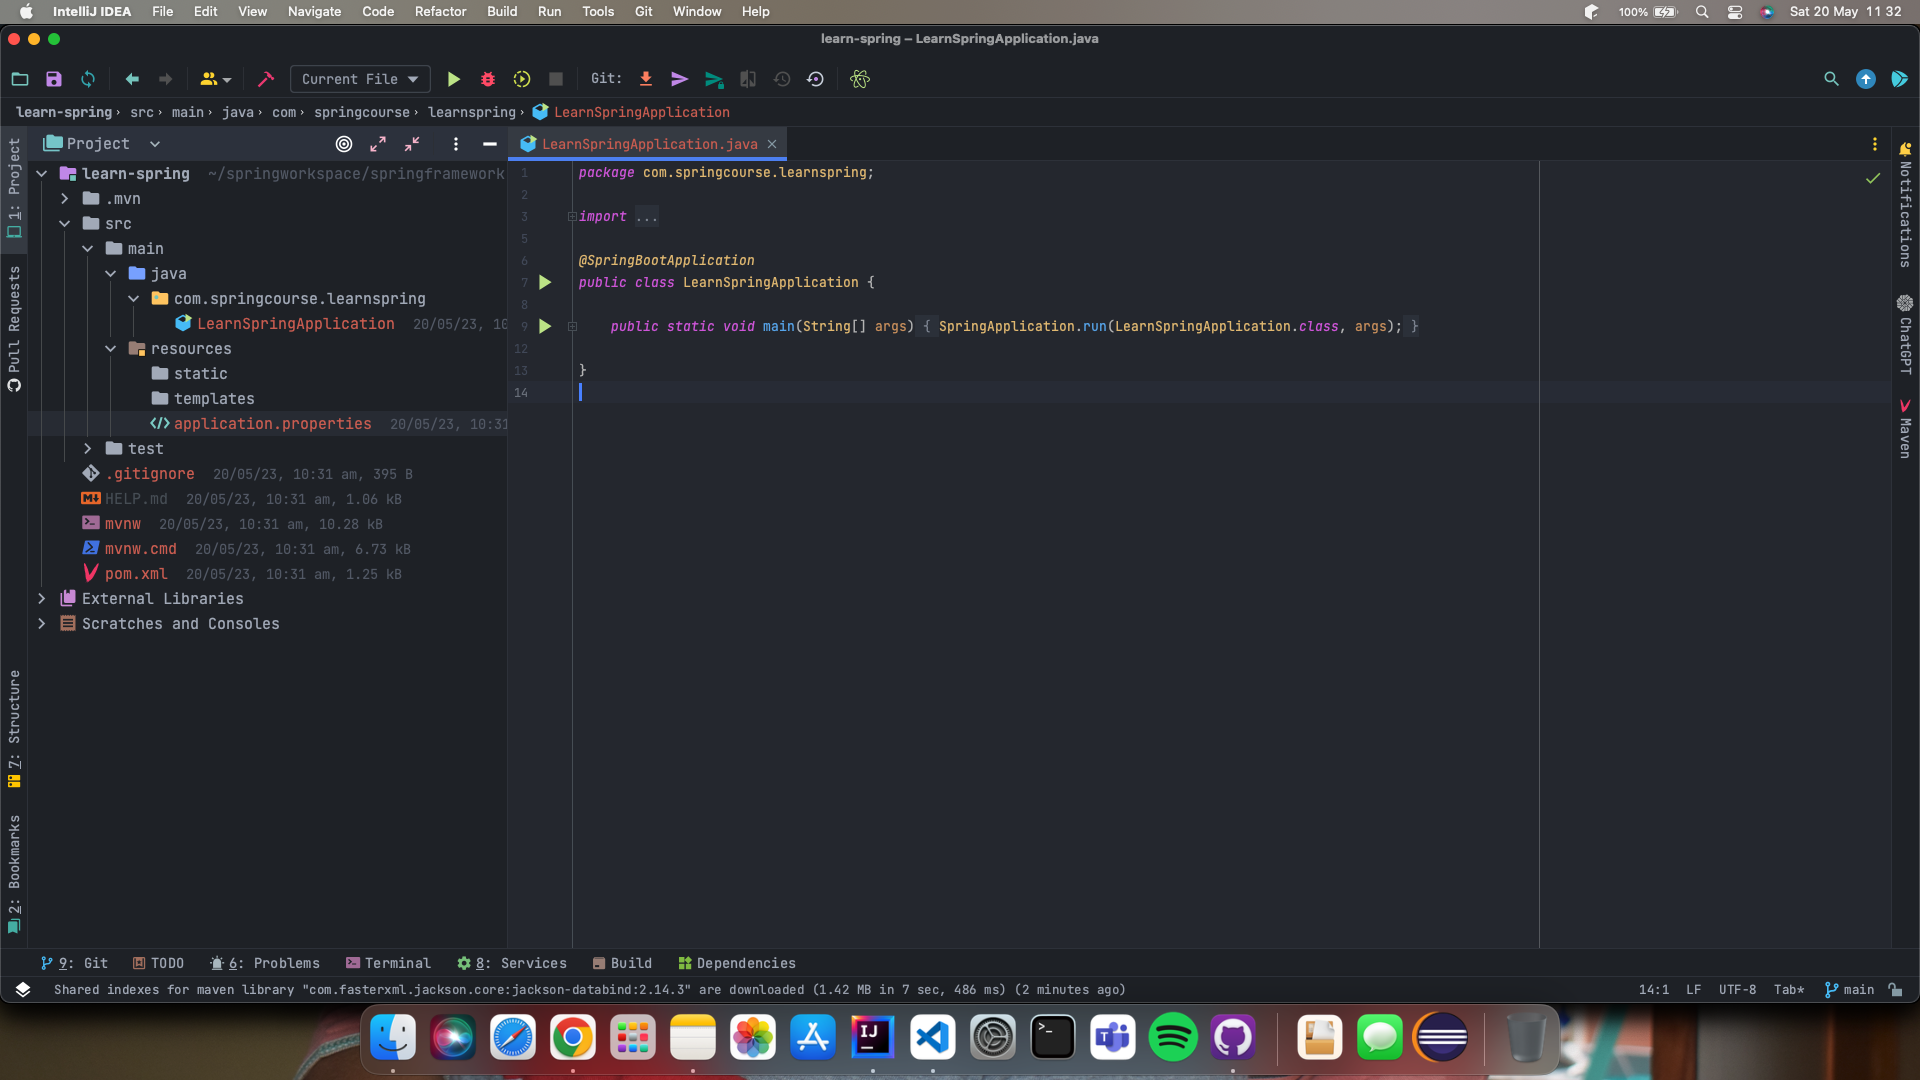The height and width of the screenshot is (1080, 1920).
Task: Click the Git Push icon
Action: point(714,79)
